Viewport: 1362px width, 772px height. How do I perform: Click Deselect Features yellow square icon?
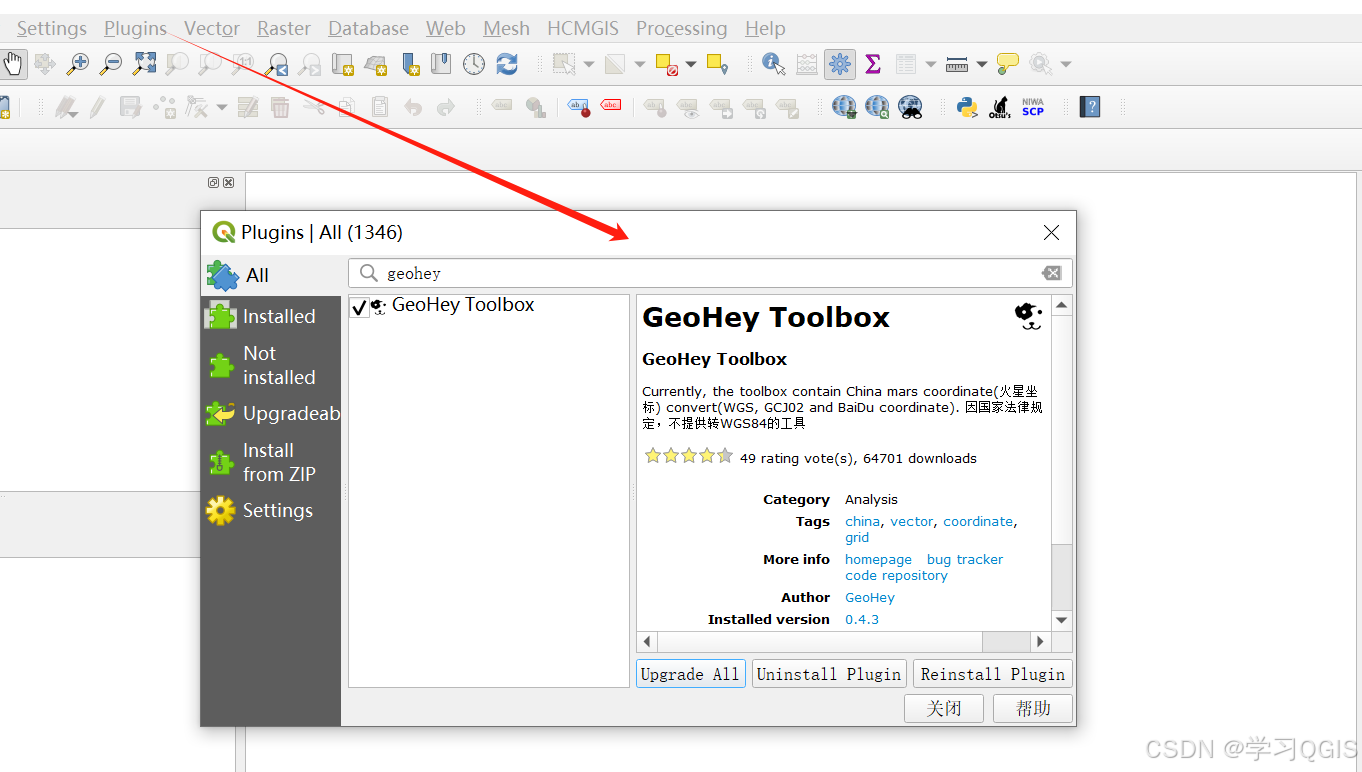(667, 64)
